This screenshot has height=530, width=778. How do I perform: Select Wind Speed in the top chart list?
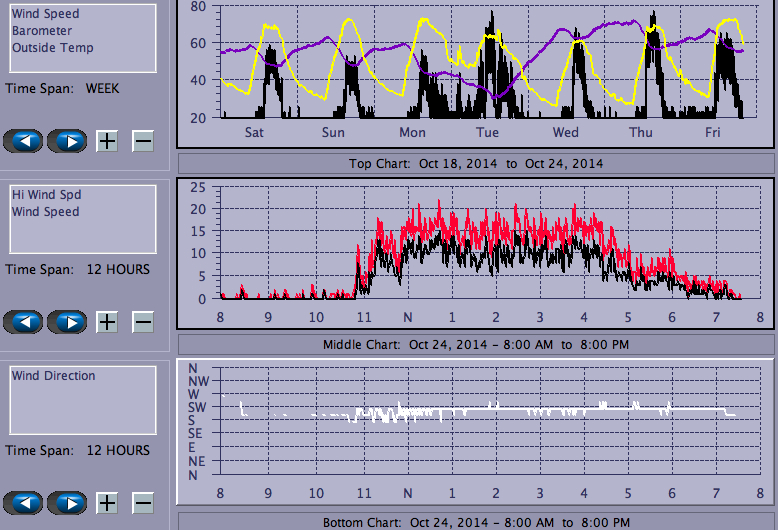coord(45,14)
